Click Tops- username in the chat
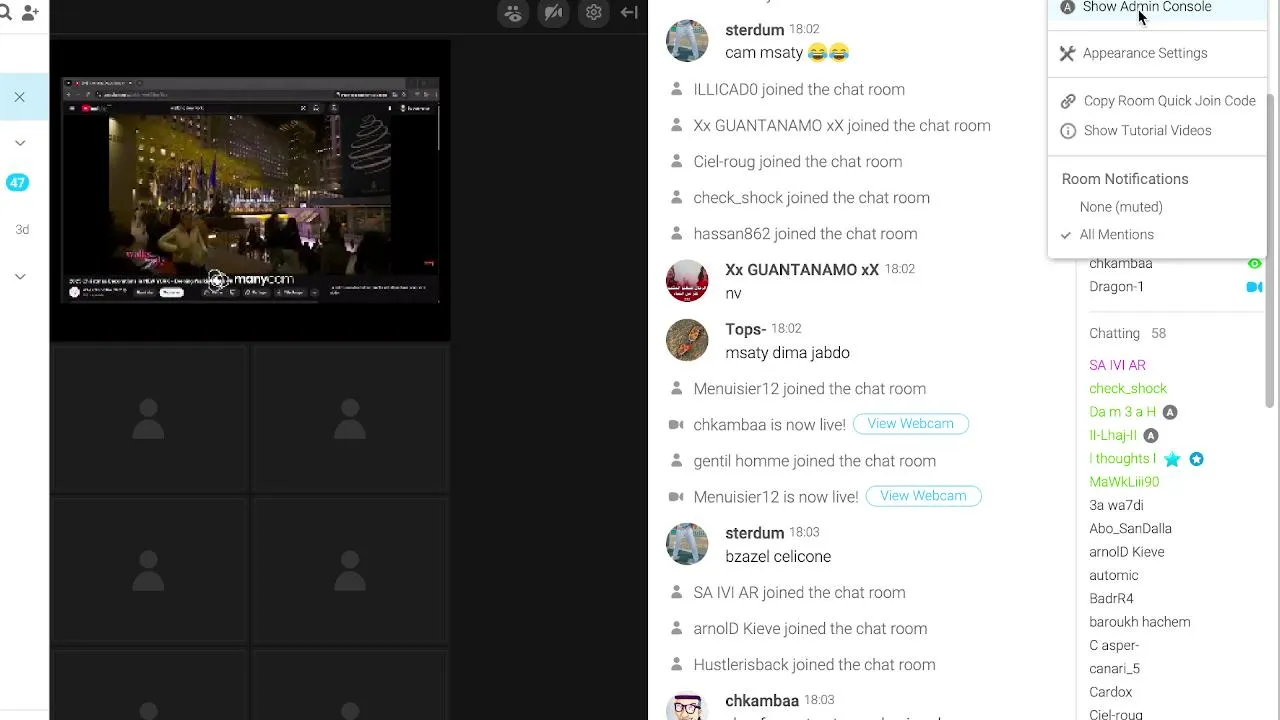The image size is (1280, 720). tap(745, 329)
